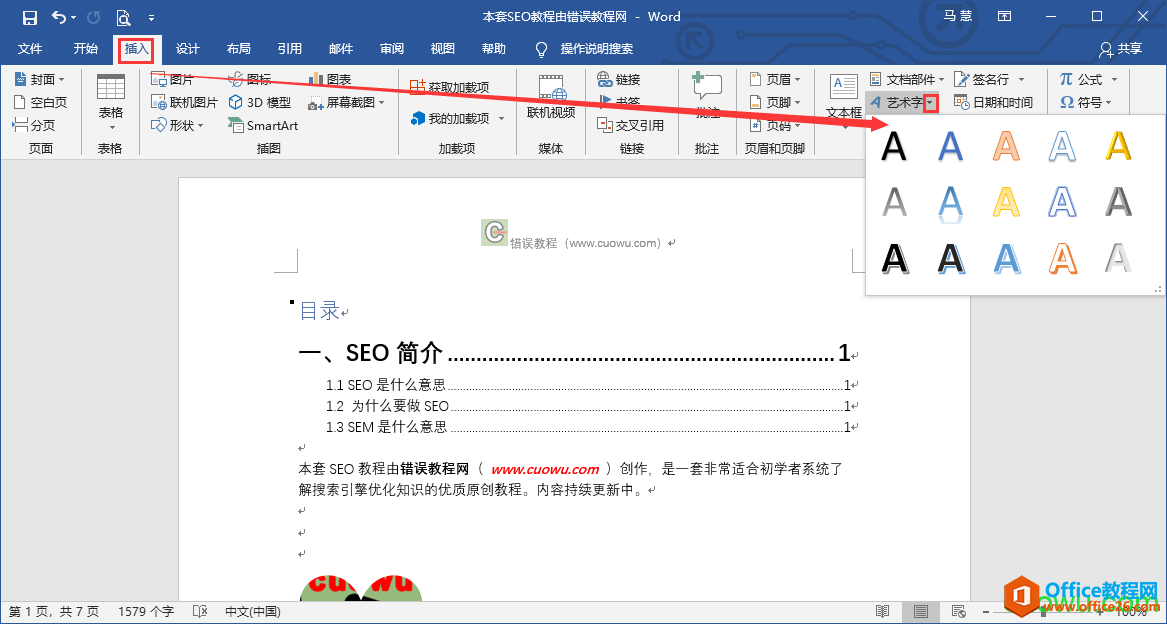Image resolution: width=1167 pixels, height=624 pixels.
Task: Insert a Table from the ribbon
Action: 111,103
